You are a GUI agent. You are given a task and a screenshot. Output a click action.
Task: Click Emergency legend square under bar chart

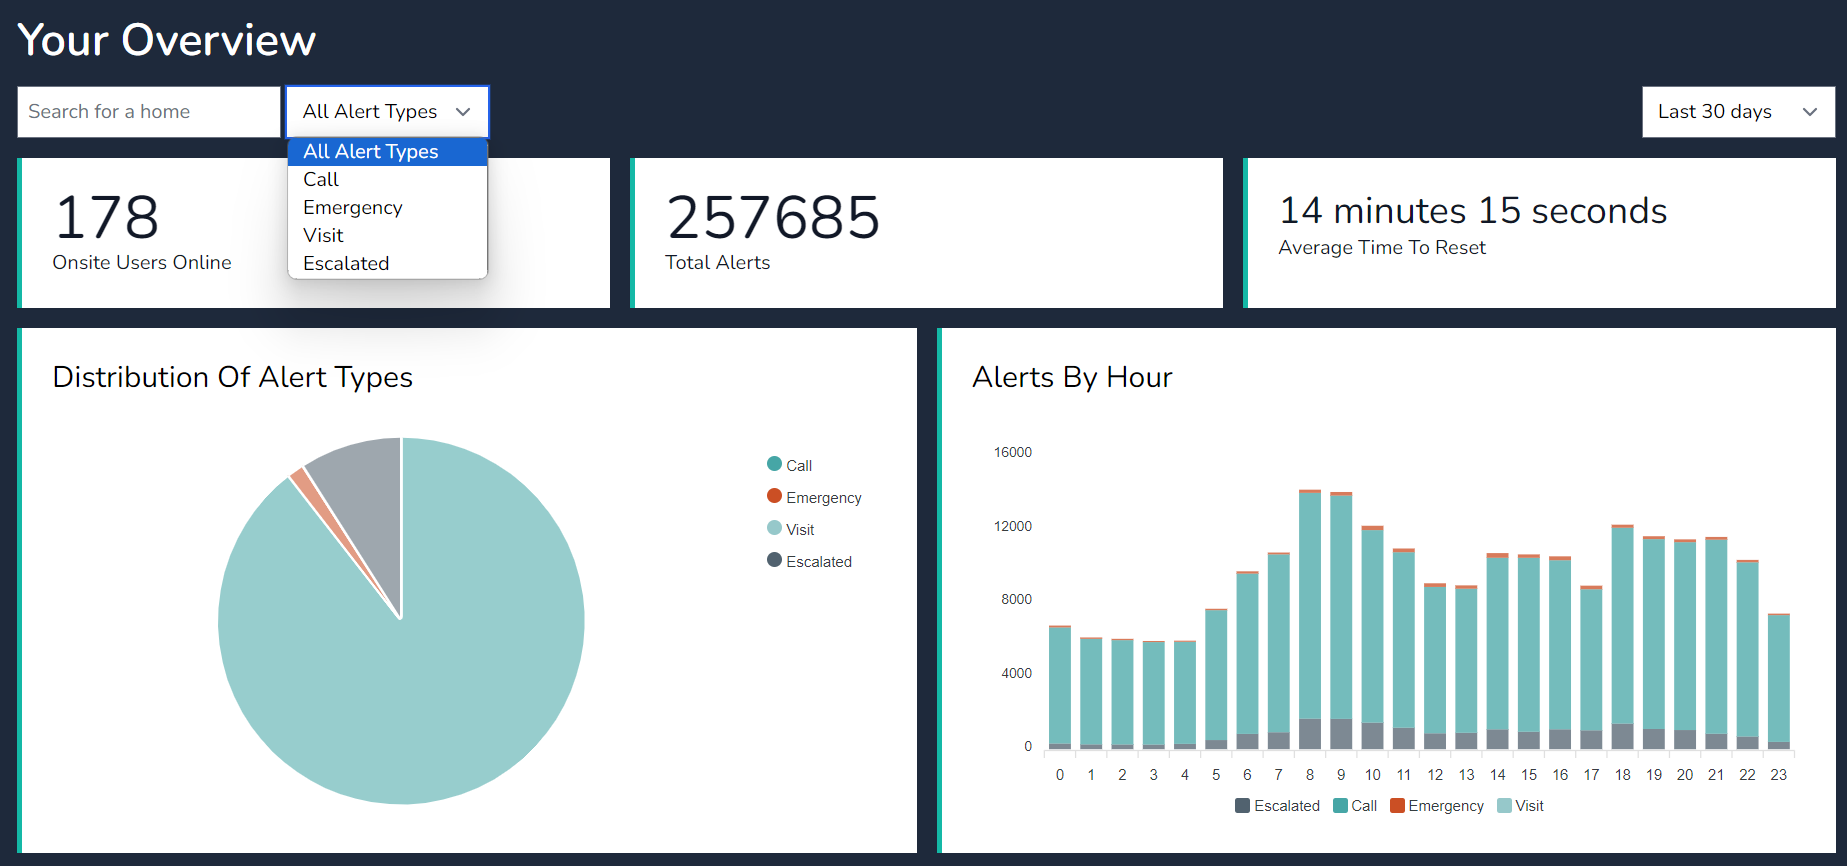tap(1397, 806)
